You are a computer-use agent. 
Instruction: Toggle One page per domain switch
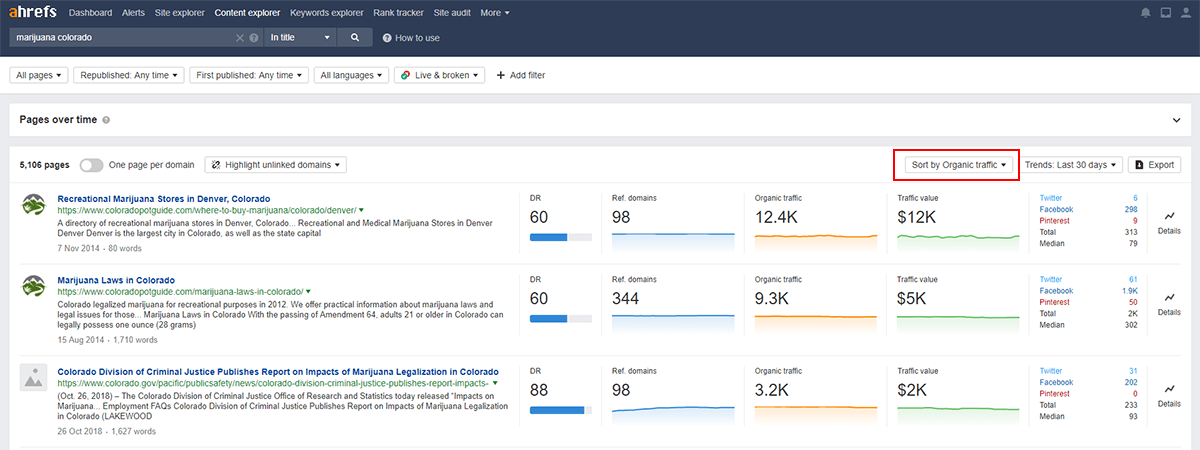pyautogui.click(x=91, y=165)
